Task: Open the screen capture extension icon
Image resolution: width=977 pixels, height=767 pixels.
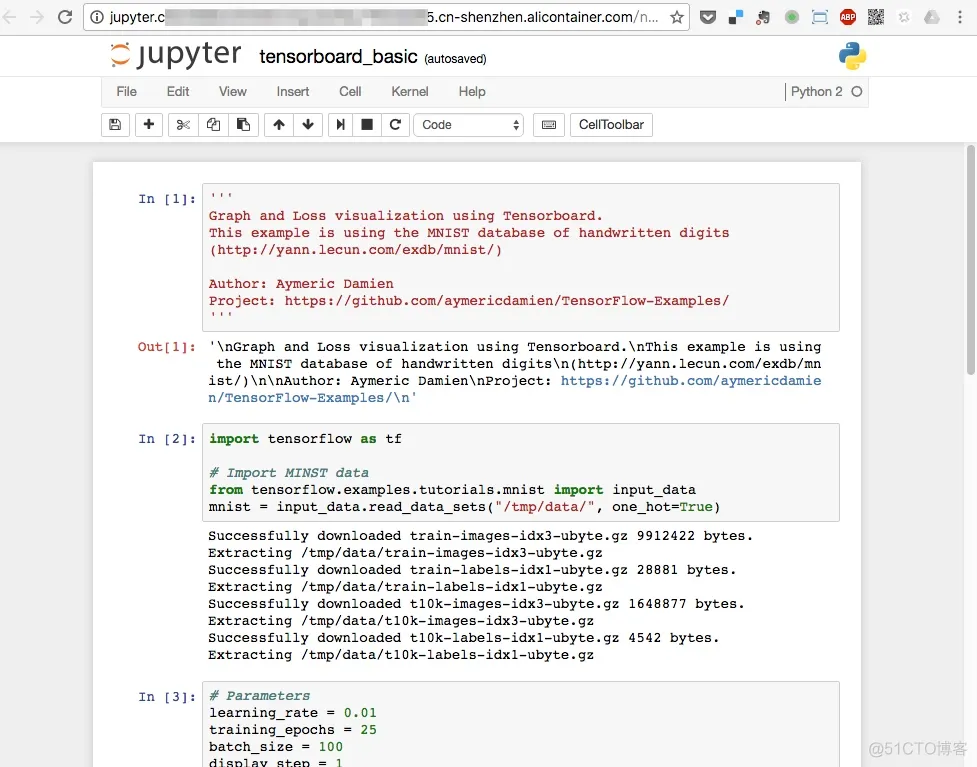Action: click(x=820, y=17)
